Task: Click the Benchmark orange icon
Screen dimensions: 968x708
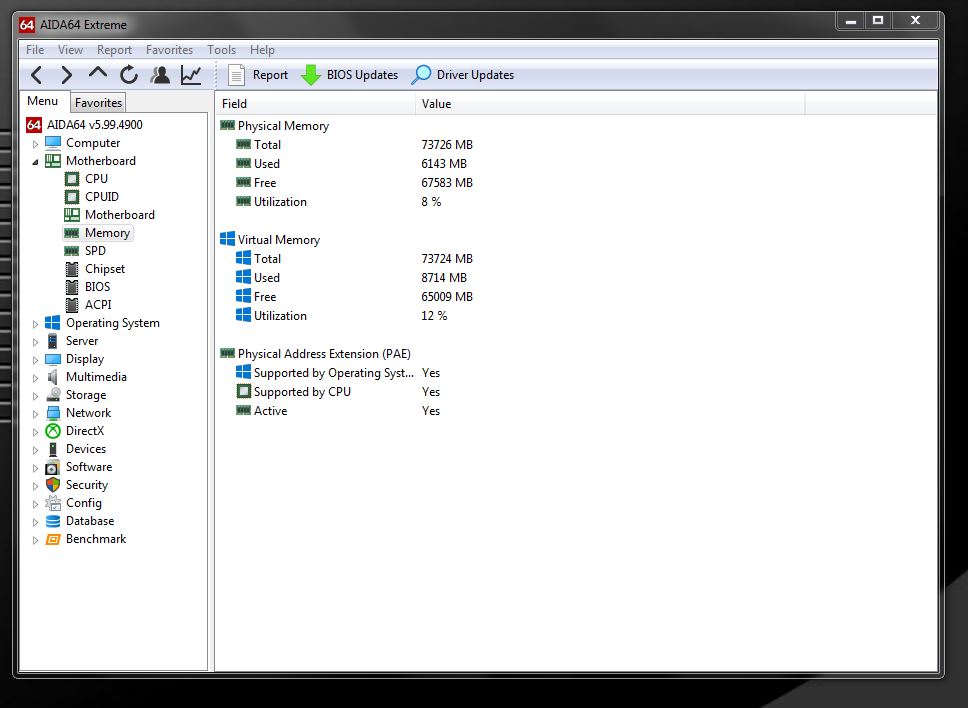Action: [53, 539]
